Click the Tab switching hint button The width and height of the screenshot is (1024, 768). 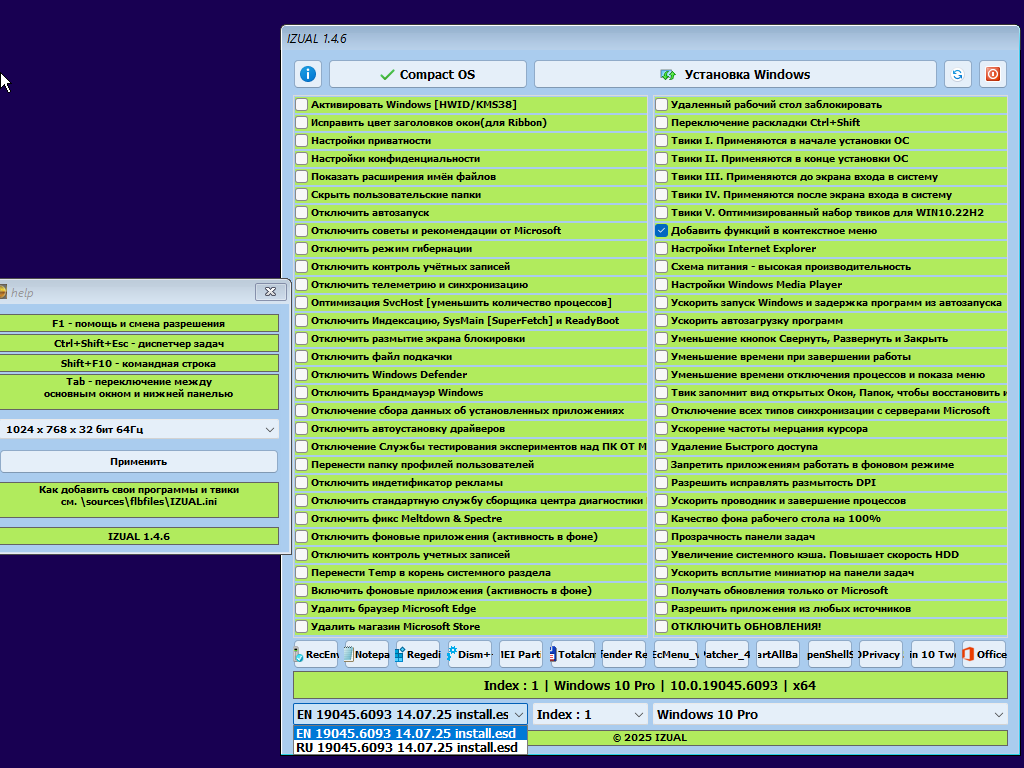138,392
